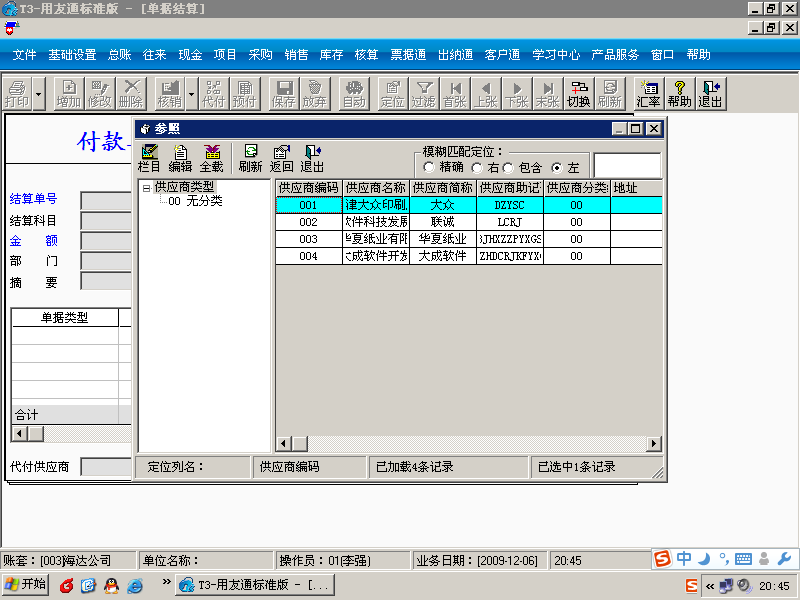This screenshot has height=600, width=800.
Task: Click 编辑 edit icon in 参照 dialog
Action: tap(180, 159)
